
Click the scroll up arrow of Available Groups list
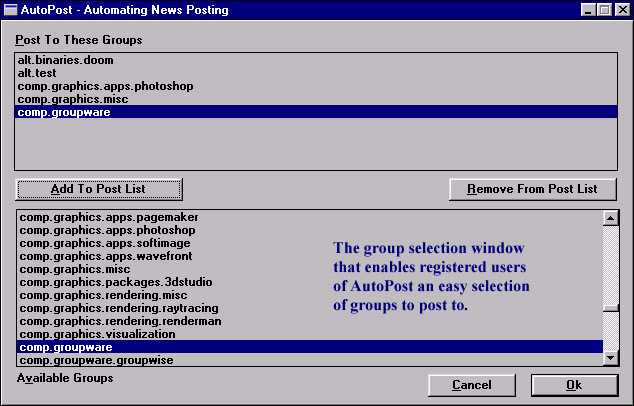coord(609,217)
